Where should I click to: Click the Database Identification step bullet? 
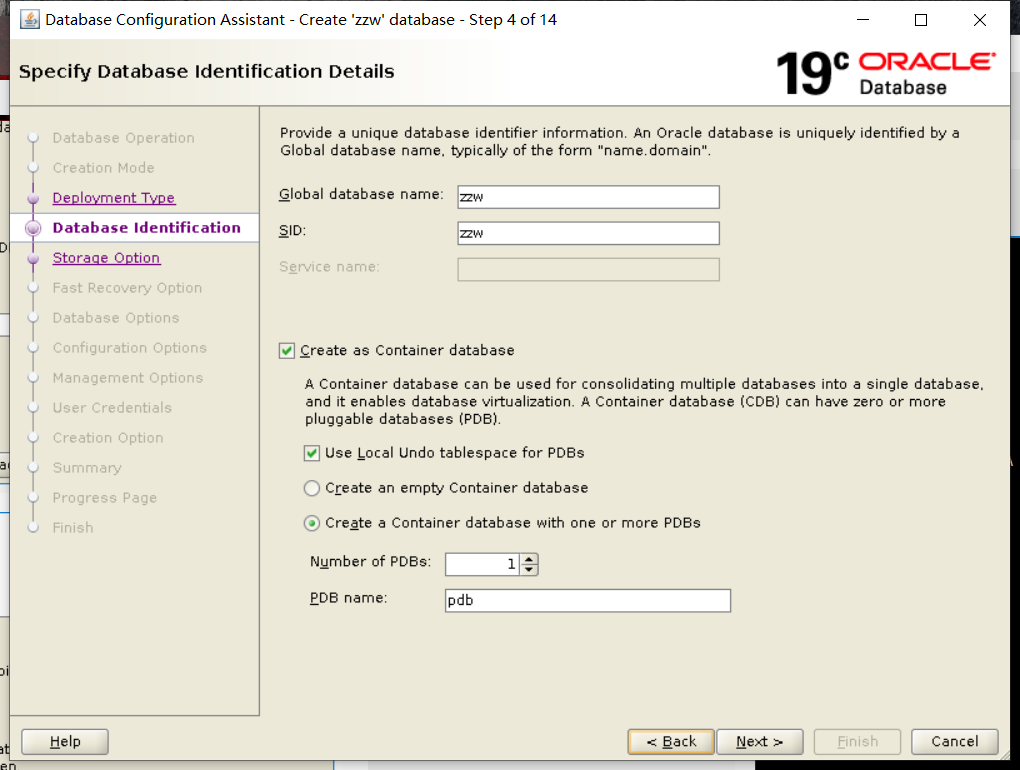(x=33, y=228)
